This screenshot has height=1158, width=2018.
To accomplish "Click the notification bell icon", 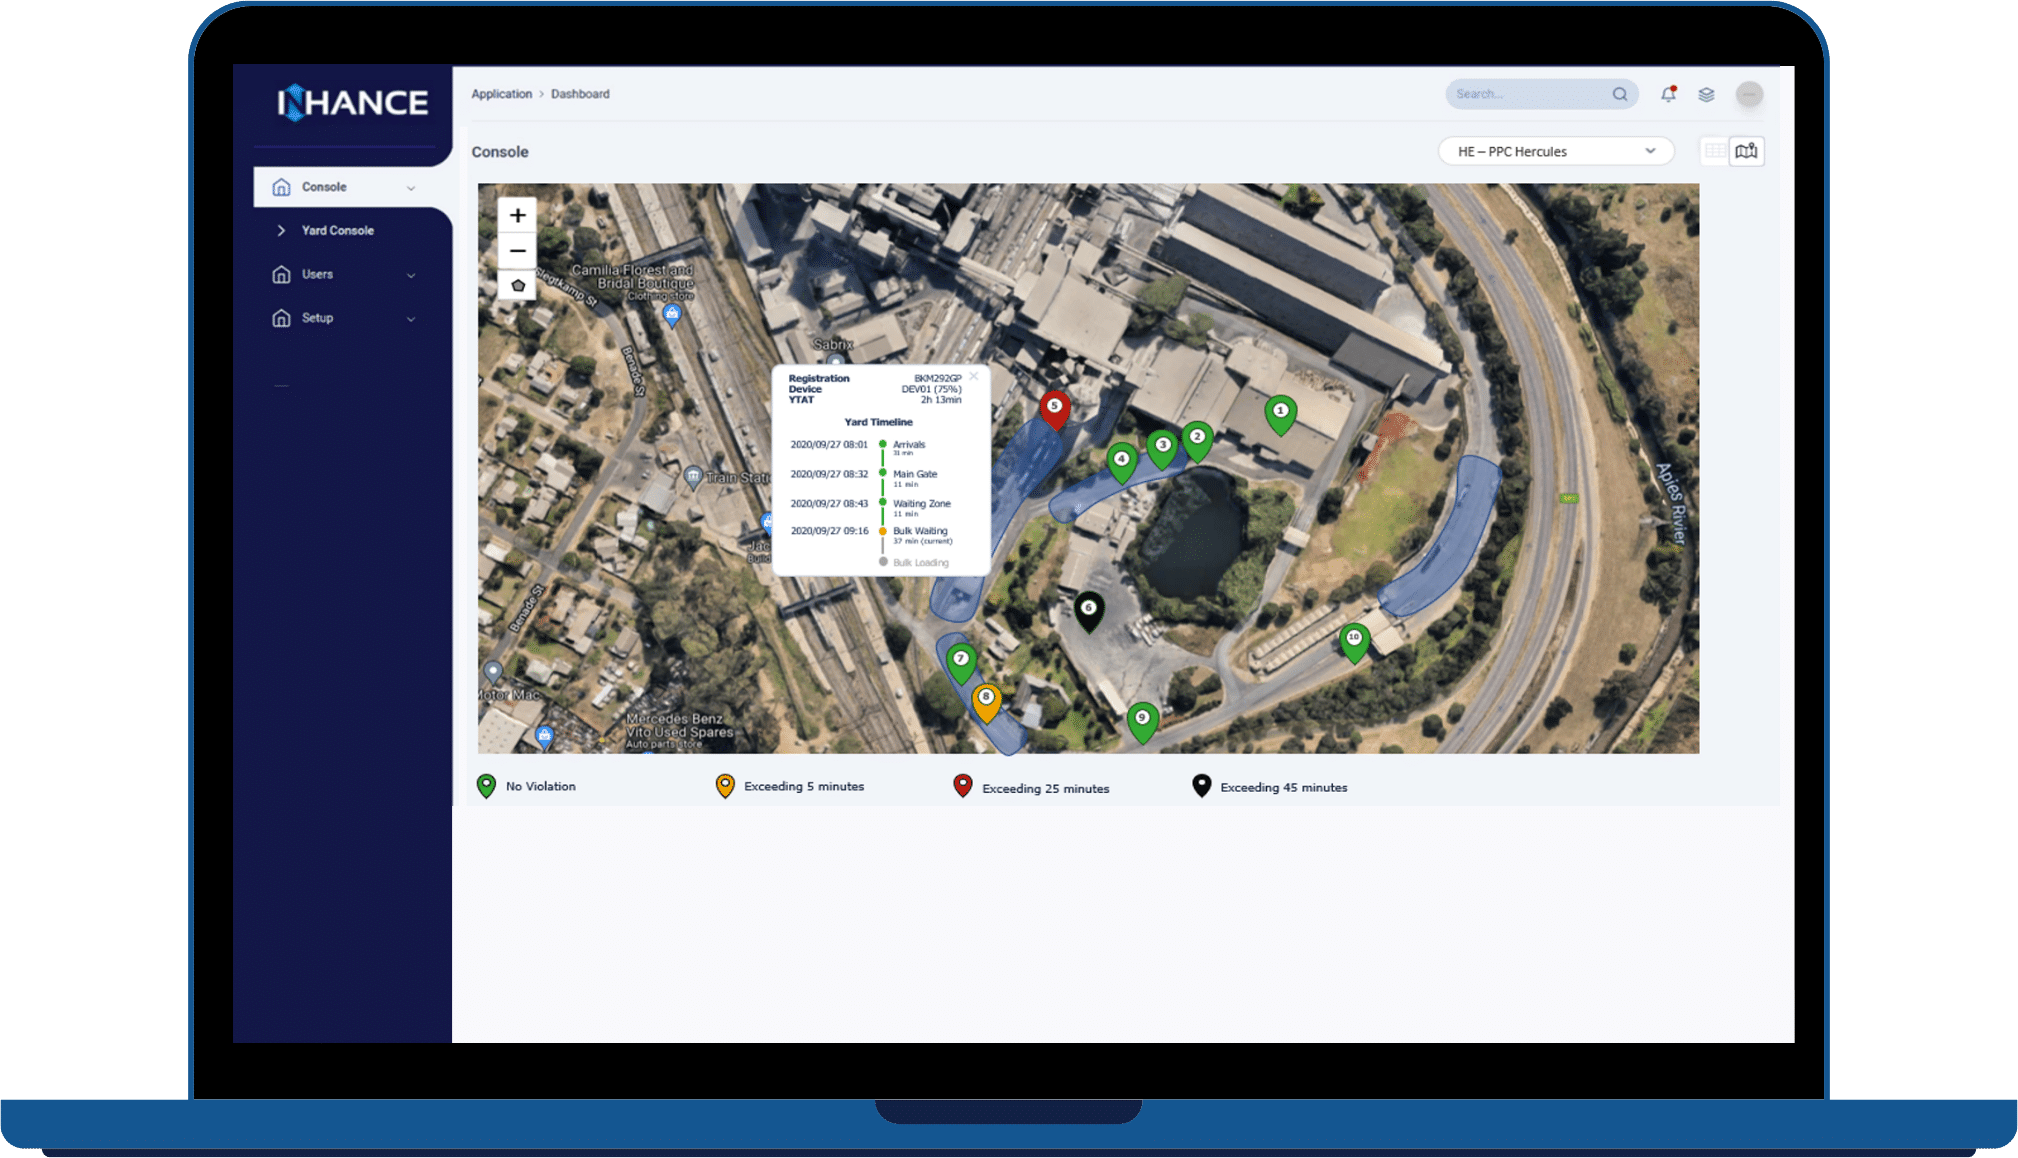I will [x=1667, y=94].
